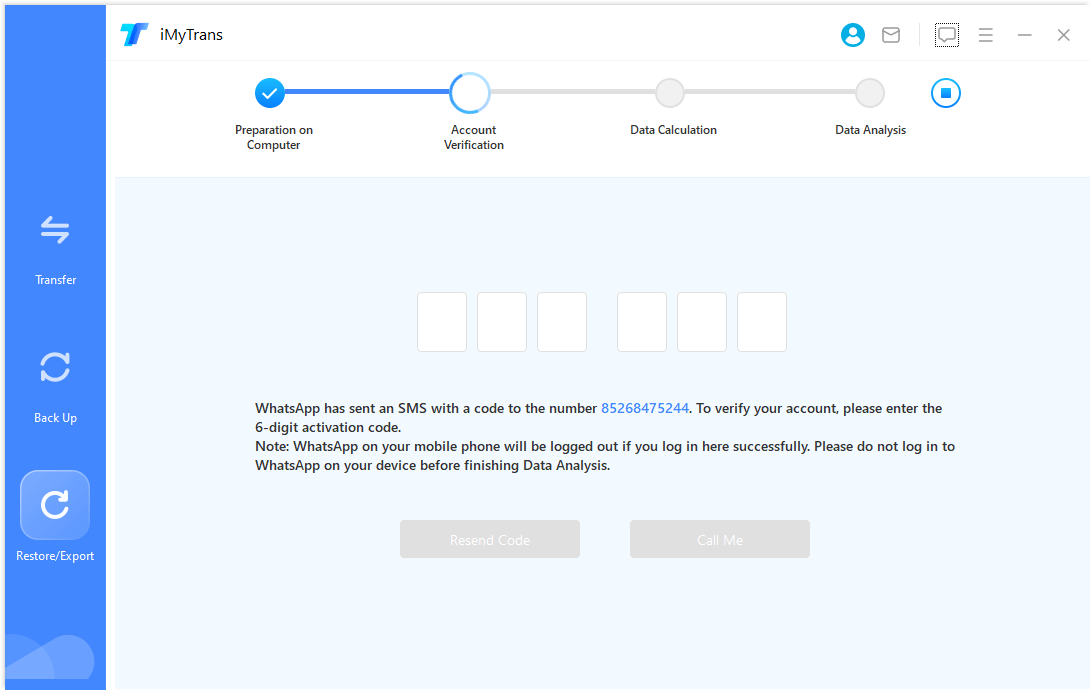
Task: Open the Transfer section in sidebar
Action: point(55,250)
